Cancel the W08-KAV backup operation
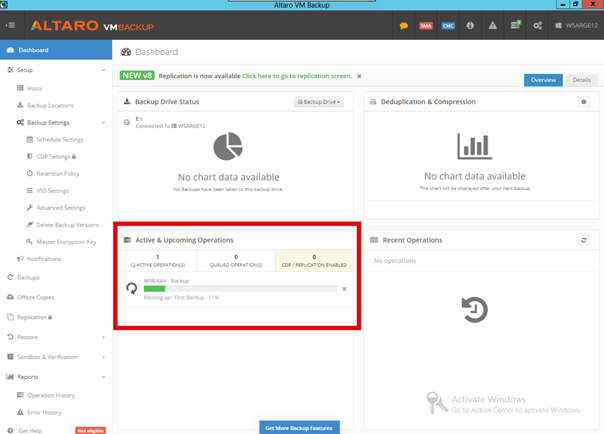604x434 pixels. click(x=344, y=289)
